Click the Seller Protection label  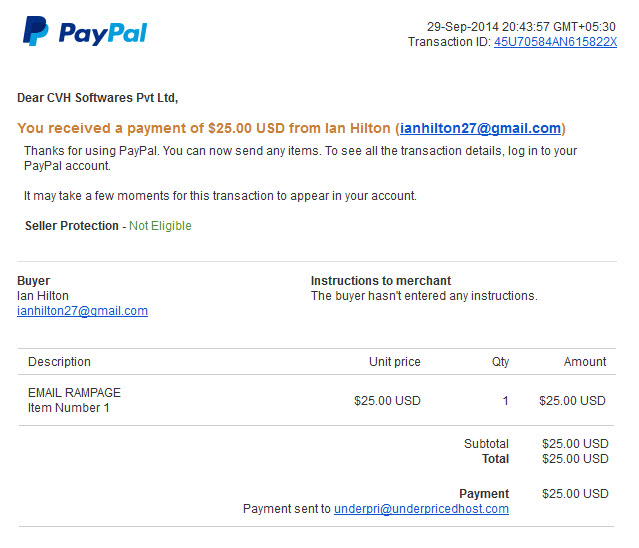click(x=72, y=226)
